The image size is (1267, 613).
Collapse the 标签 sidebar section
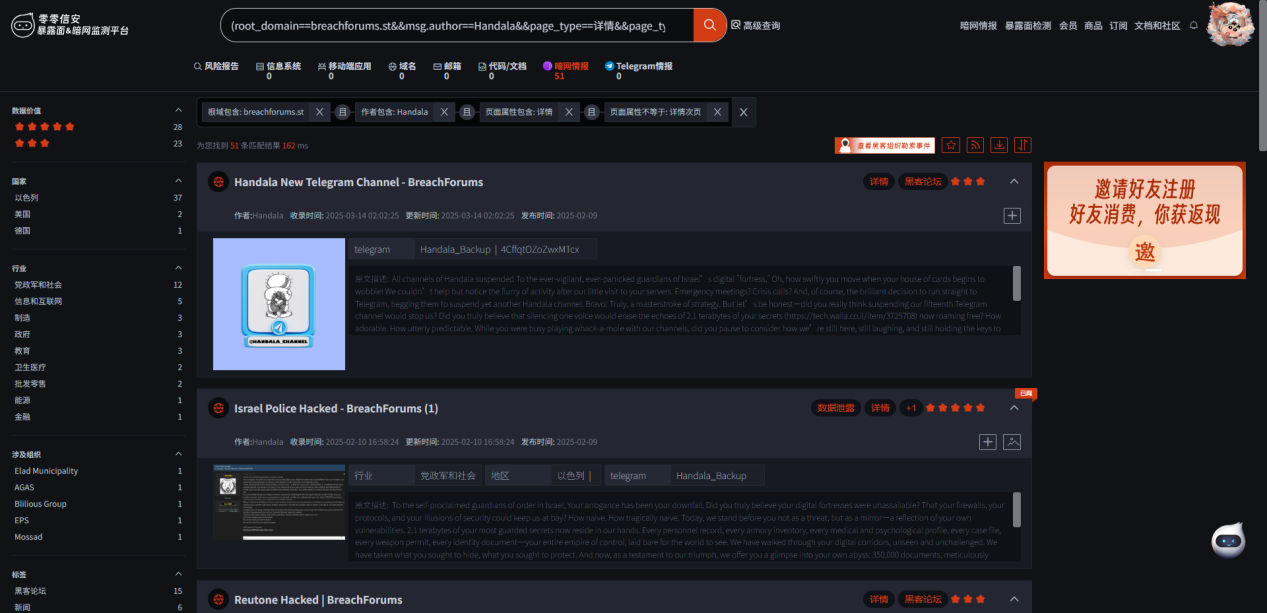(179, 574)
